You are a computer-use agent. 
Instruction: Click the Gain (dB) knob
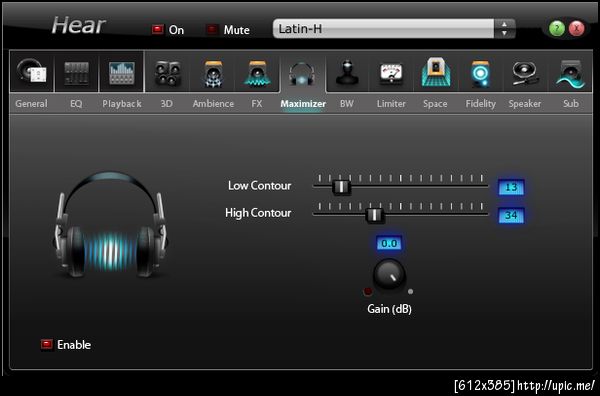pos(389,275)
